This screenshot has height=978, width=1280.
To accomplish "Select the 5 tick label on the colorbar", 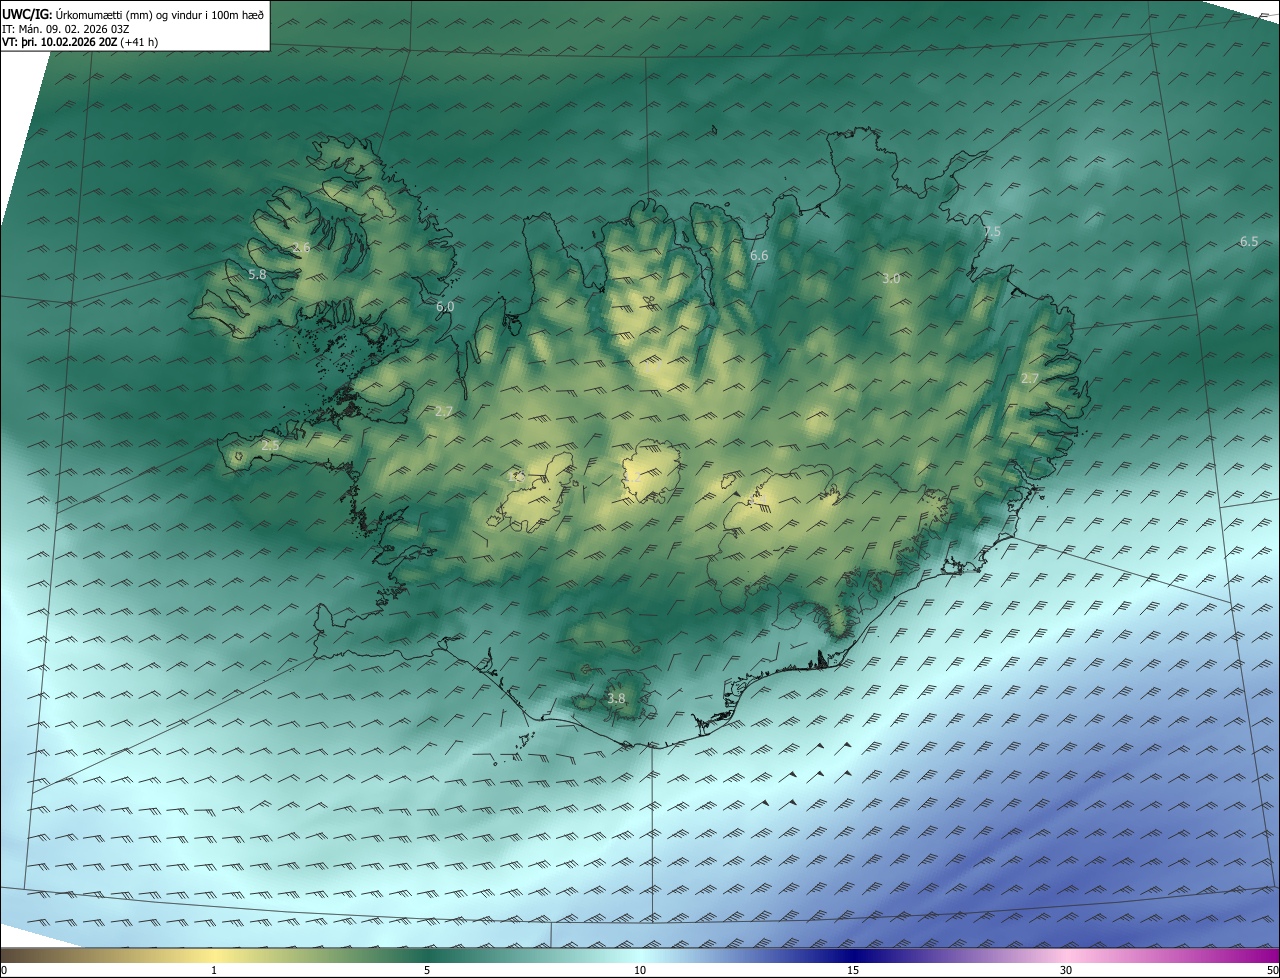I will coord(427,970).
